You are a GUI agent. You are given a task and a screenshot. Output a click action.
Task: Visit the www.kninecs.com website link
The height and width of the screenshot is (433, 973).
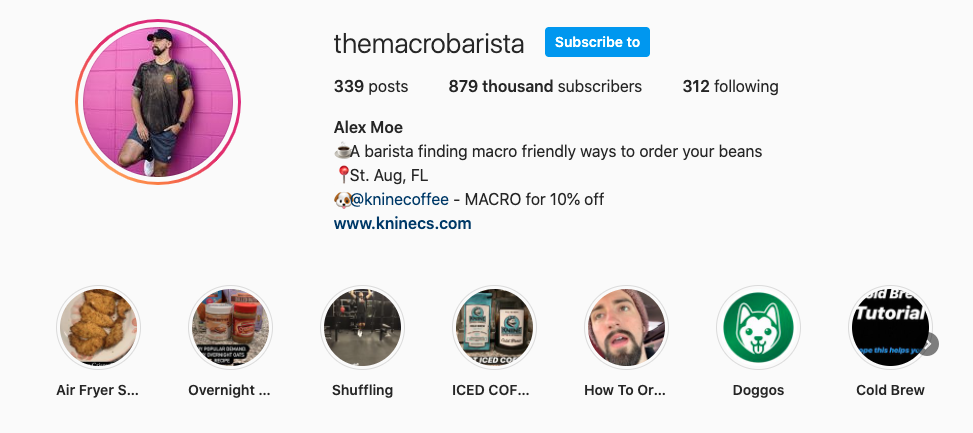click(x=403, y=223)
